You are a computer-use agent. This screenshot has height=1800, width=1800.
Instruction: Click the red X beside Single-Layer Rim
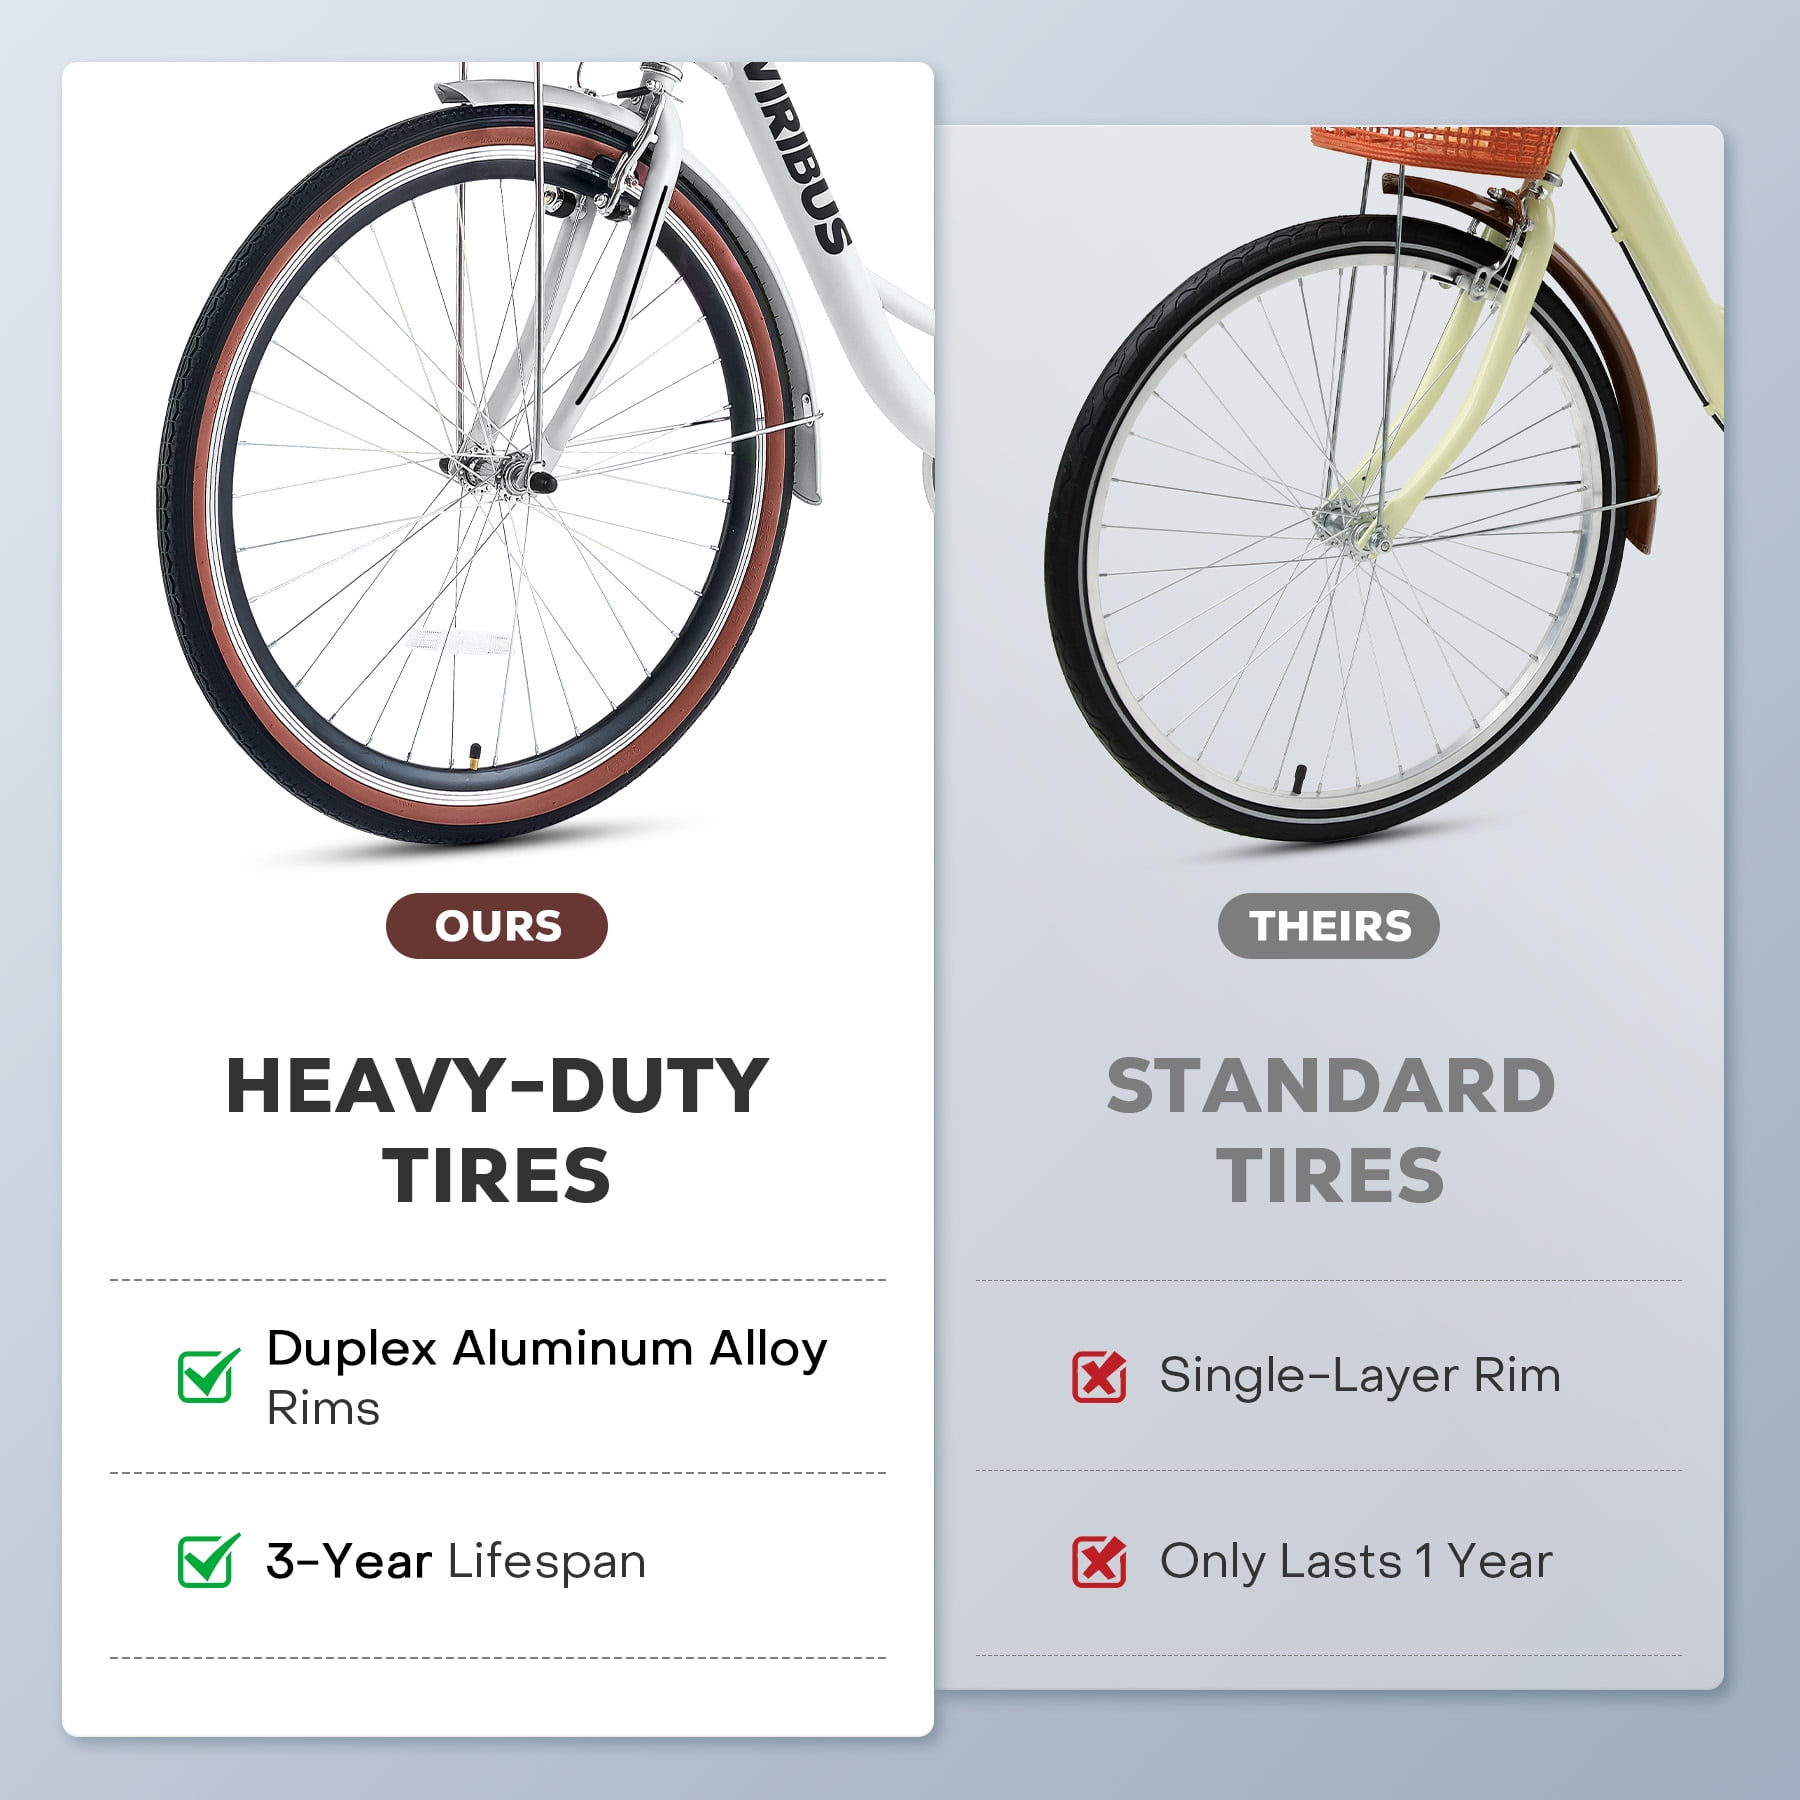[x=1099, y=1376]
